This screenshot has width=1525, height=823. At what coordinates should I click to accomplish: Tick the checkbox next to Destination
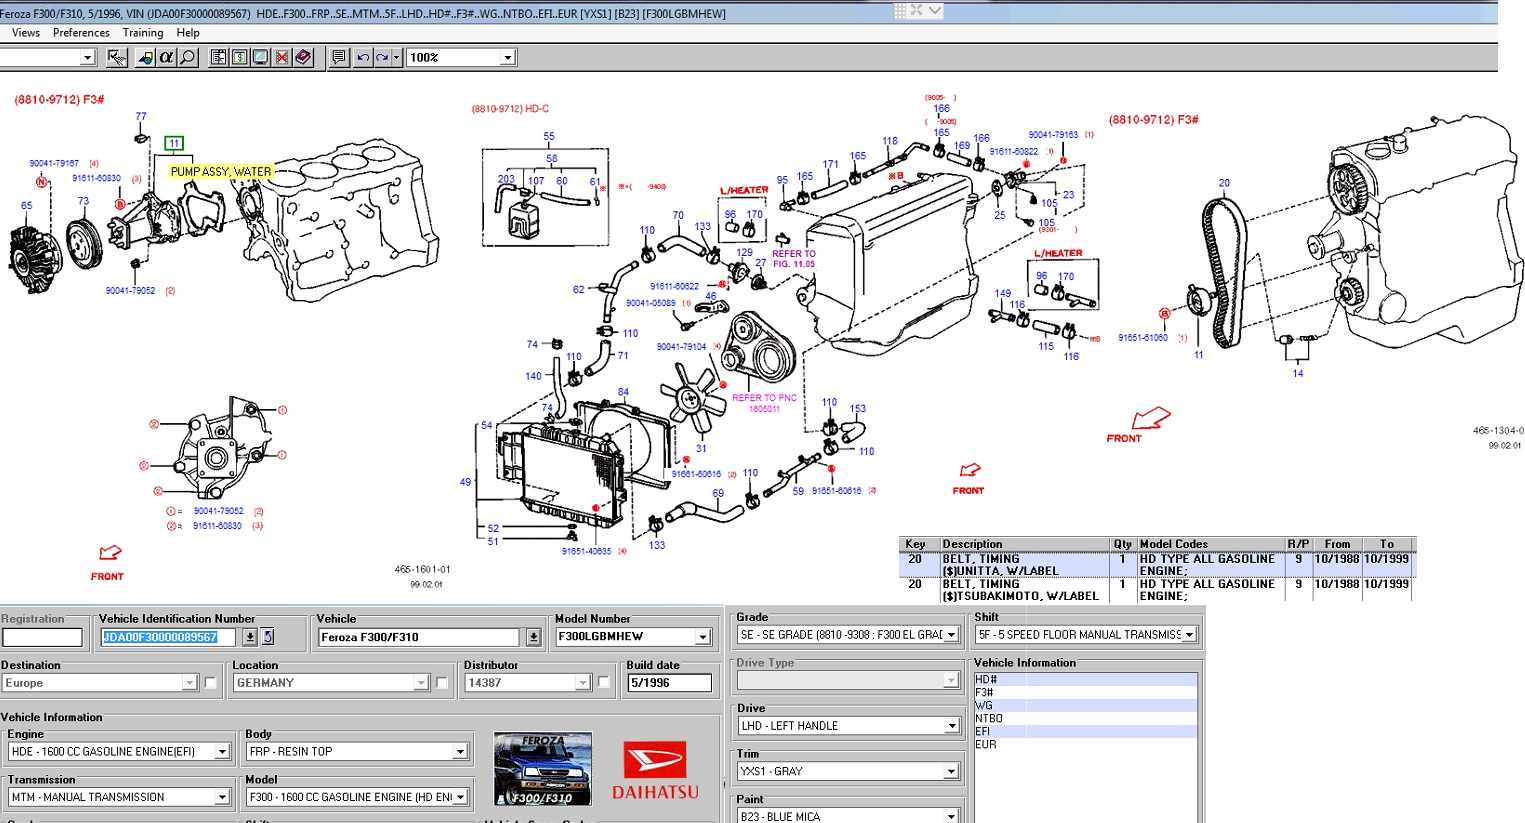pos(210,683)
